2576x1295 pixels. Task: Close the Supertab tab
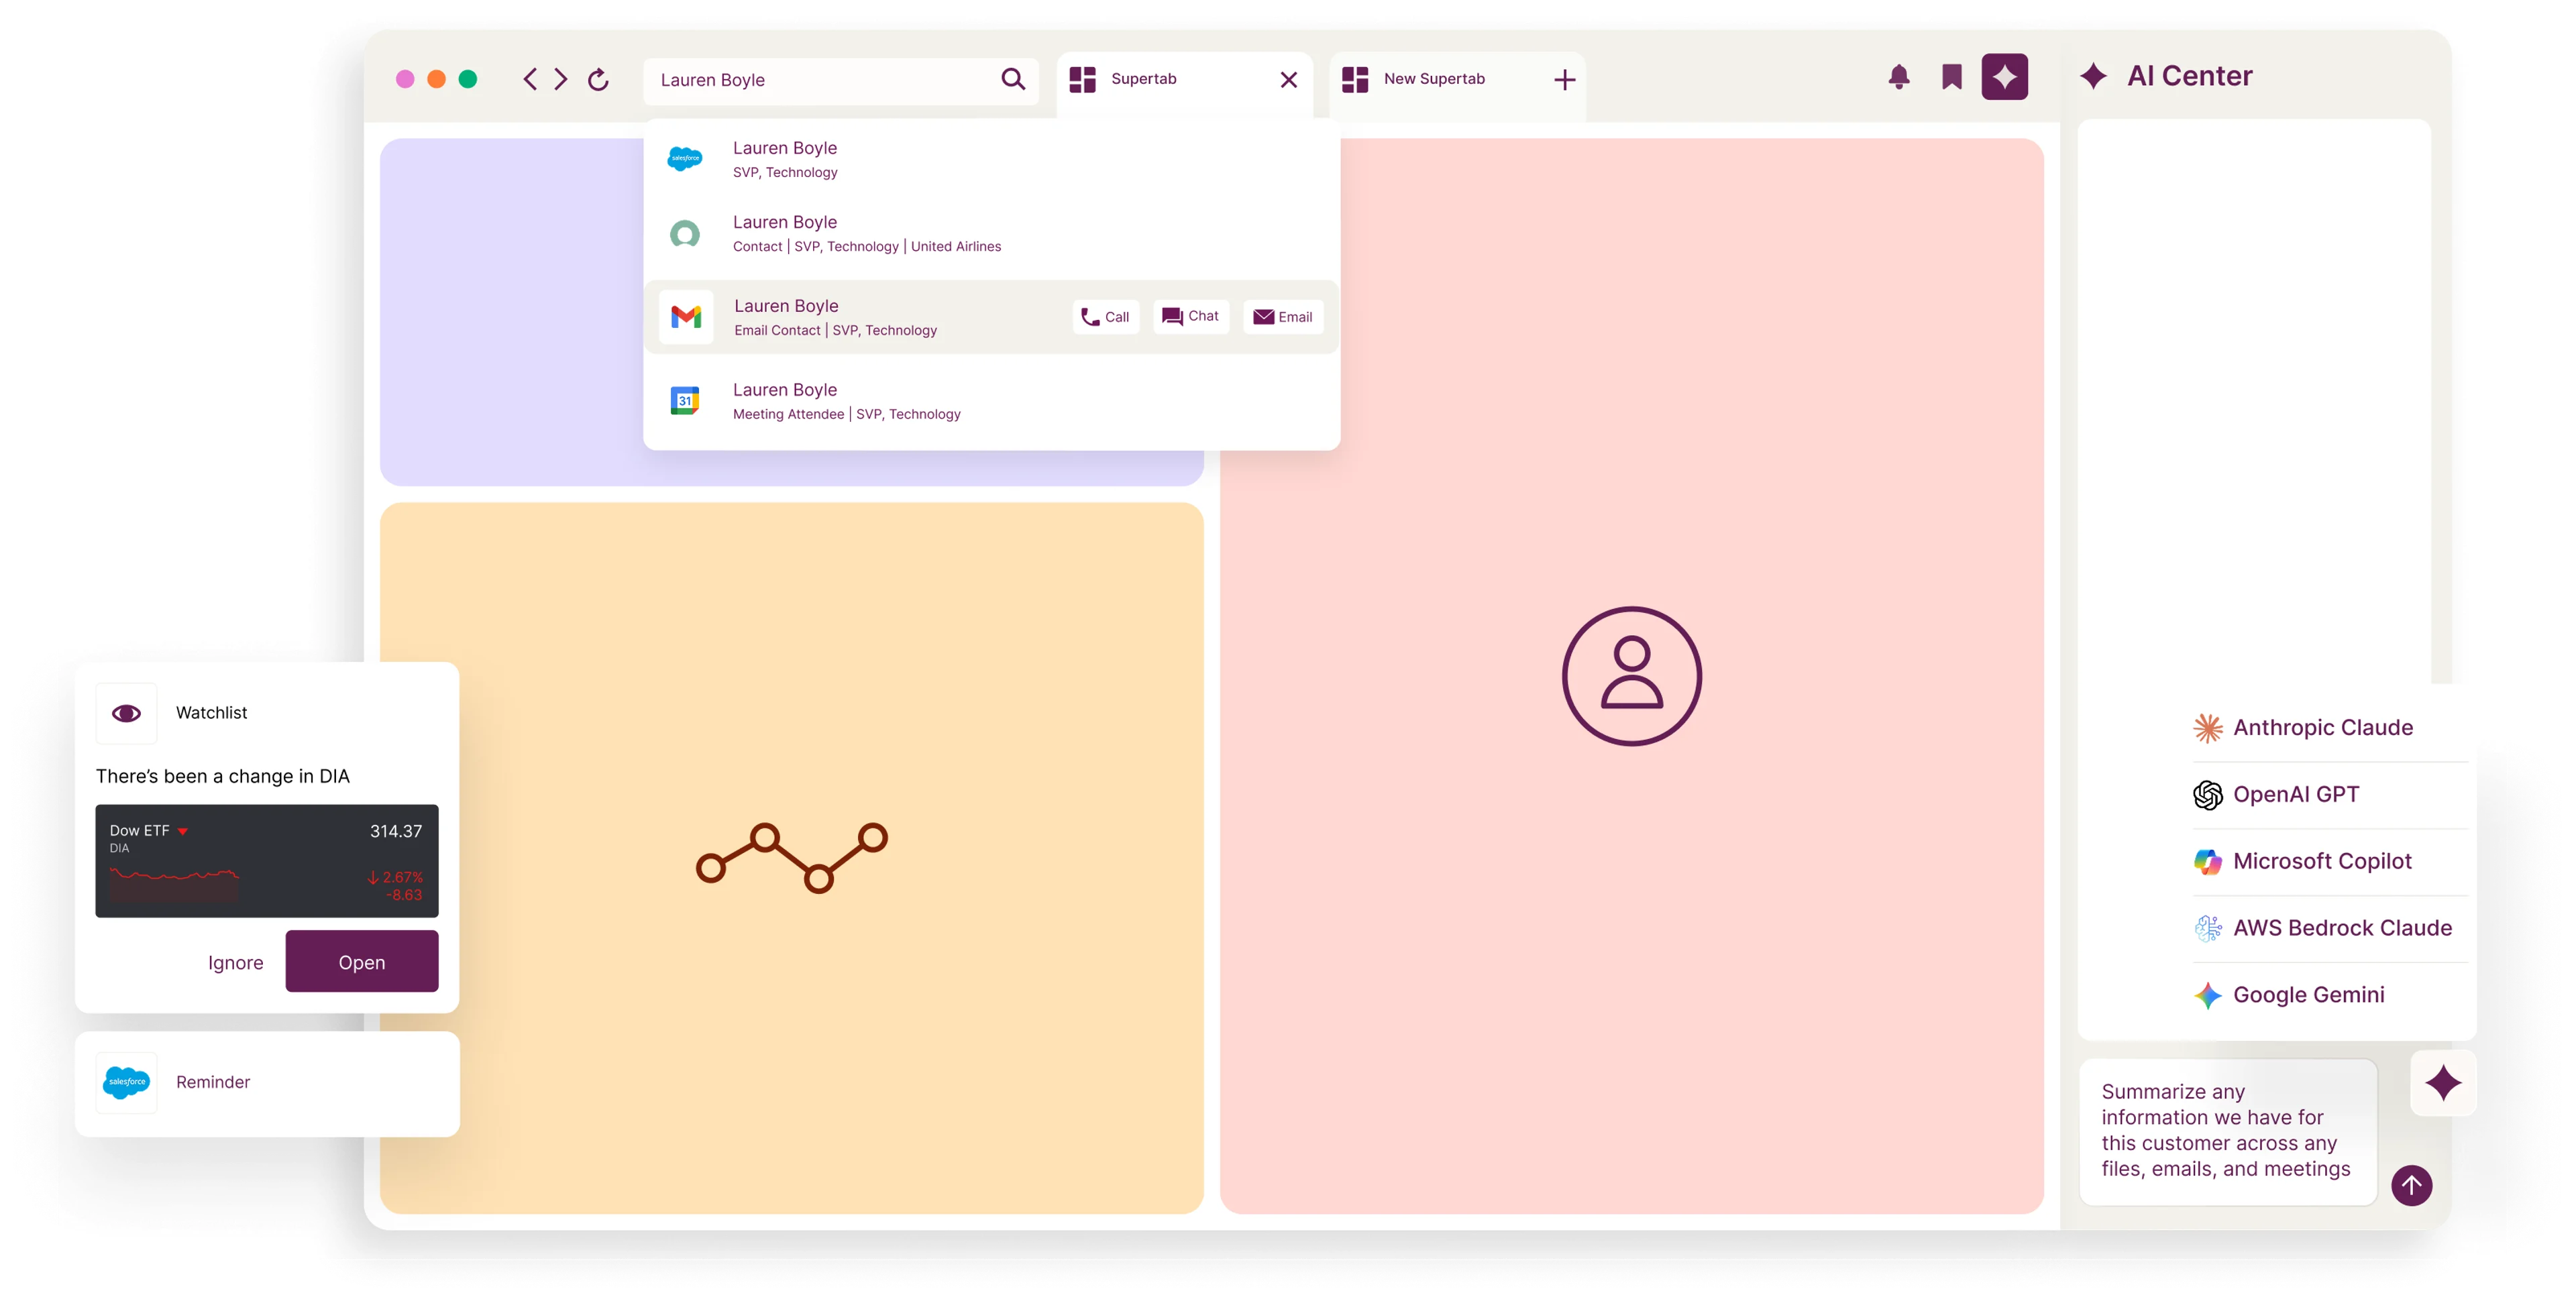click(x=1288, y=80)
